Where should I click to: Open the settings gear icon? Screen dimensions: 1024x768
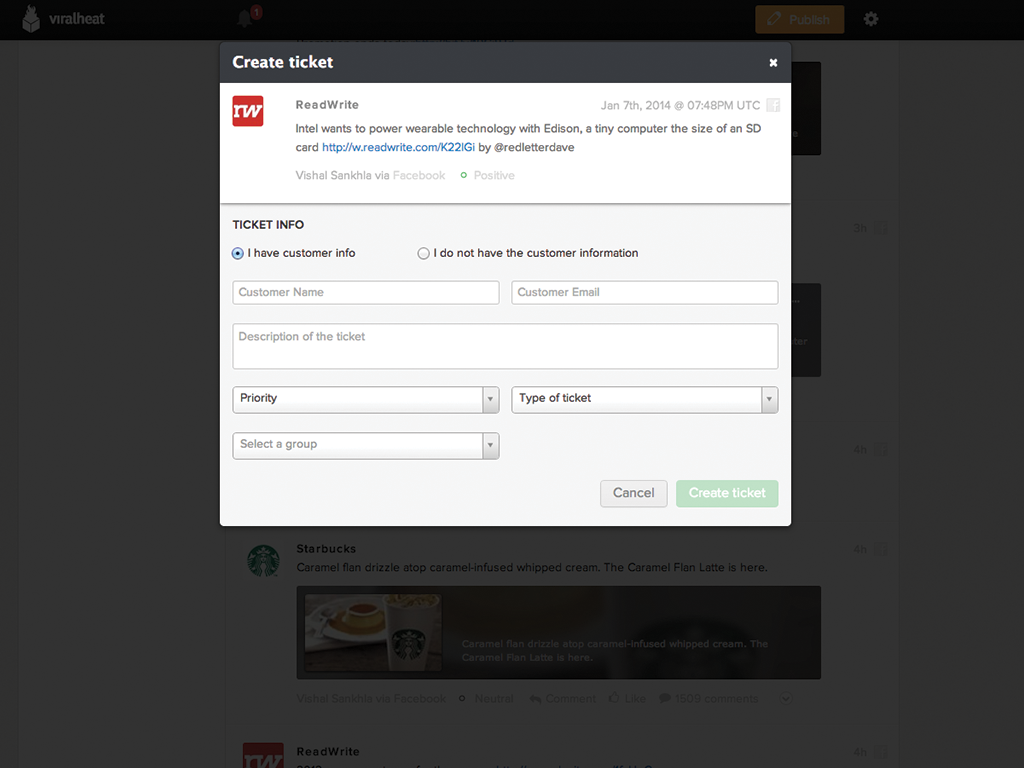(871, 19)
